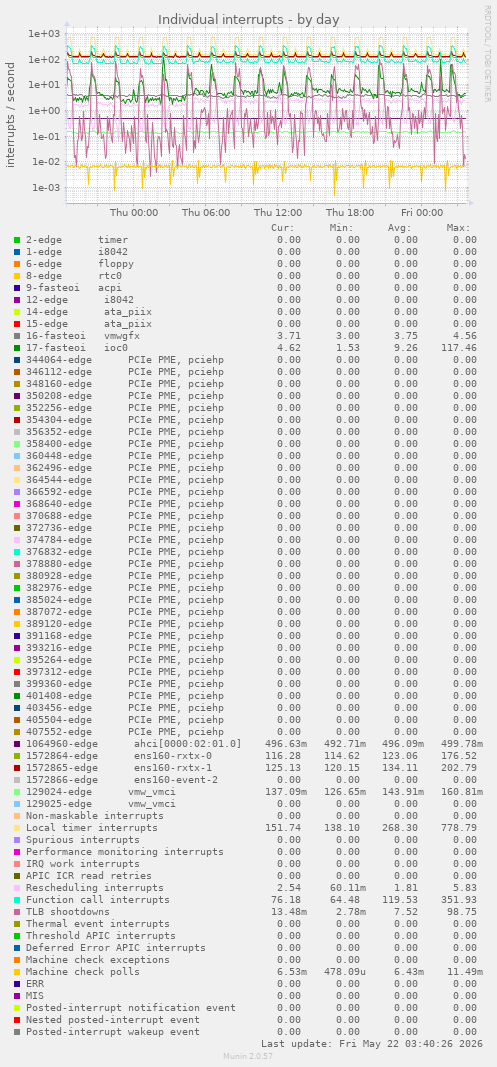Viewport: 497px width, 1067px height.
Task: Click the RRDTOOL / TOBI OETIKER watermark
Action: (487, 54)
